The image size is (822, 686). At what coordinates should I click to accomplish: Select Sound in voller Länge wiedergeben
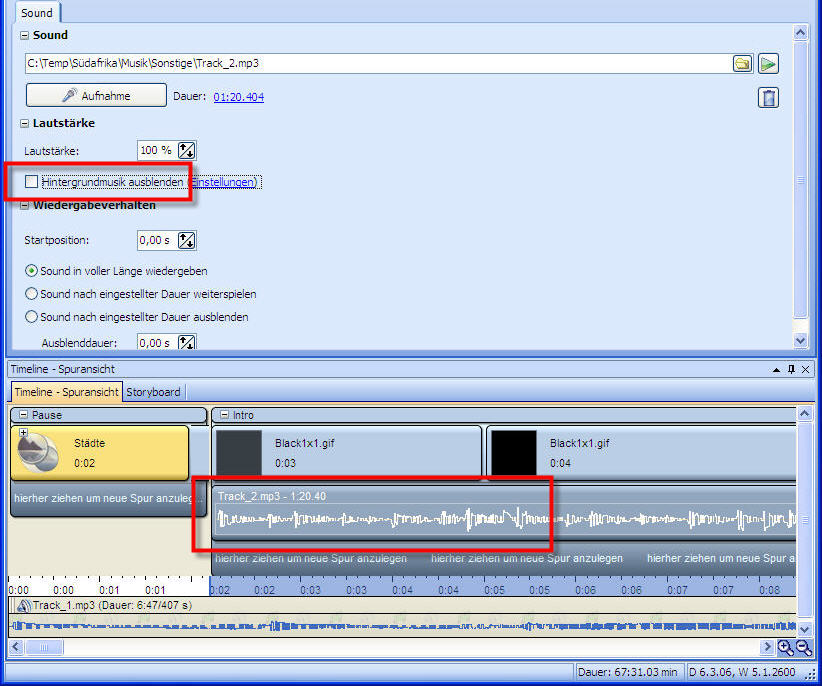coord(32,271)
